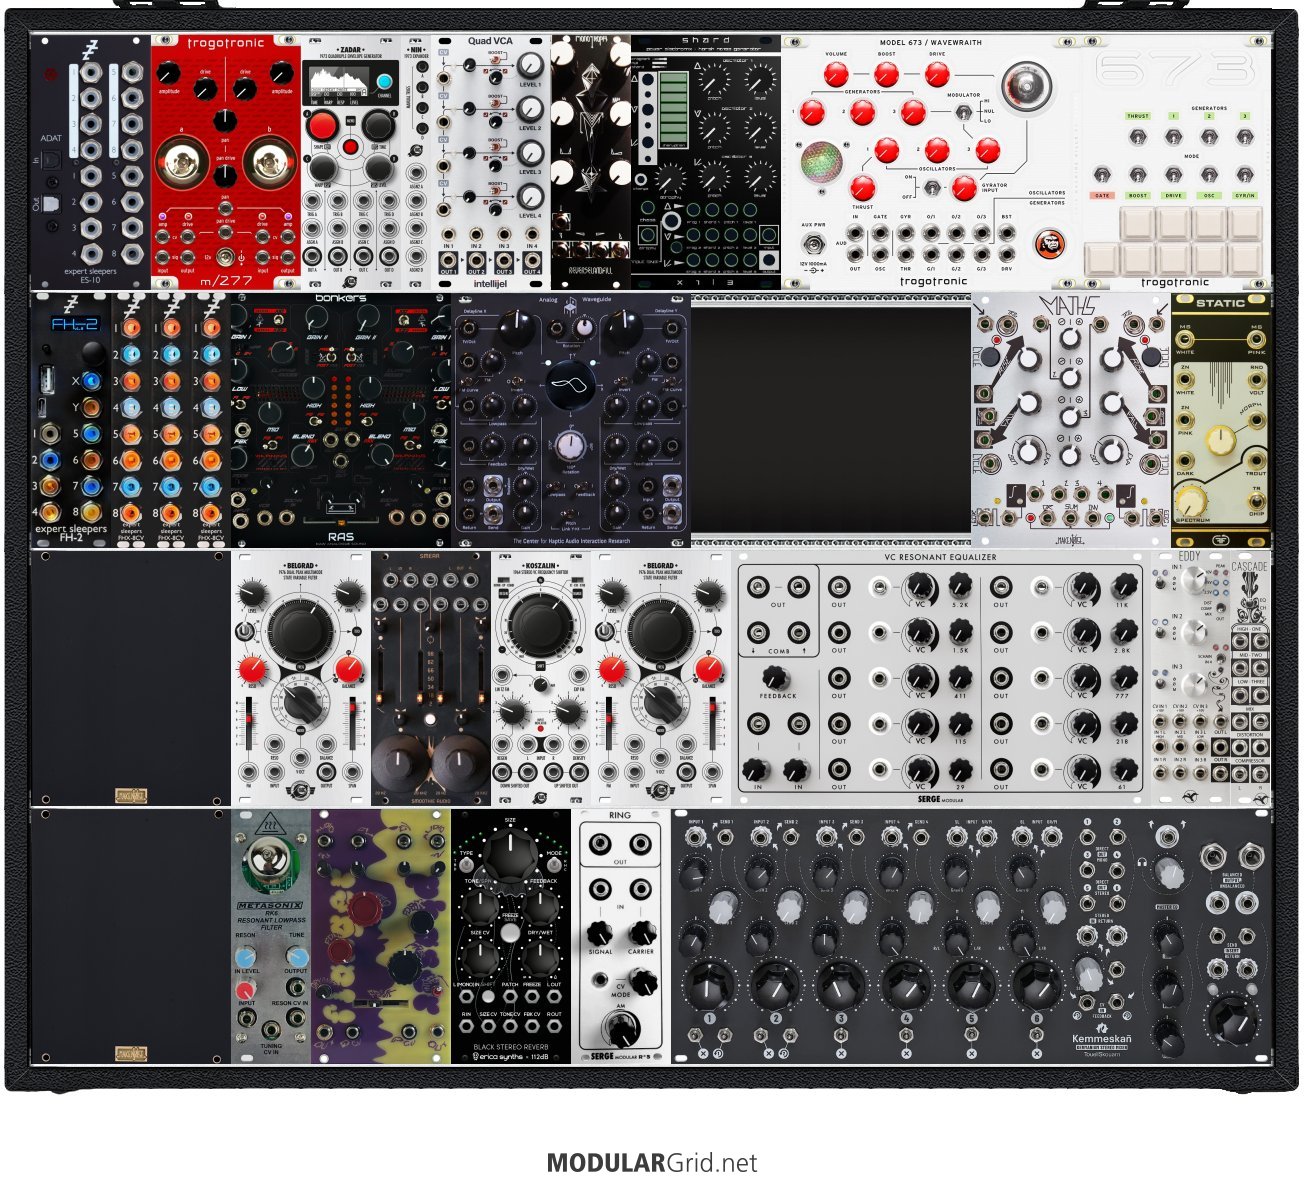
Task: Click the blue TUNE knob on Metasonix RK6
Action: 296,955
